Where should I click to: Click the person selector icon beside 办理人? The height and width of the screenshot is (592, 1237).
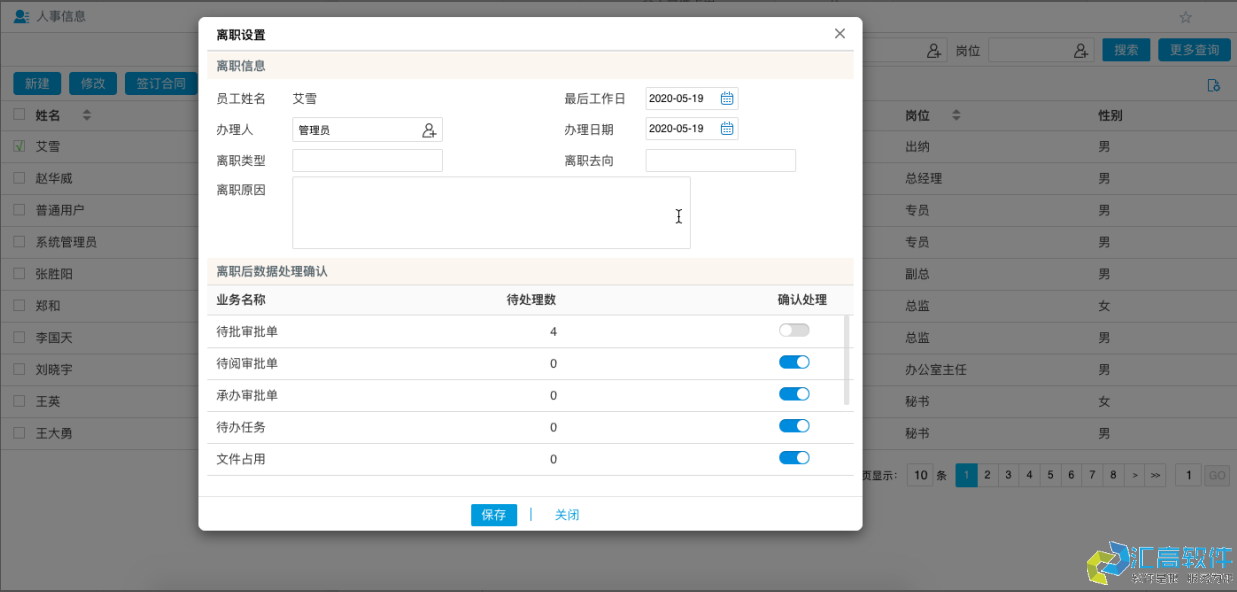click(x=429, y=129)
